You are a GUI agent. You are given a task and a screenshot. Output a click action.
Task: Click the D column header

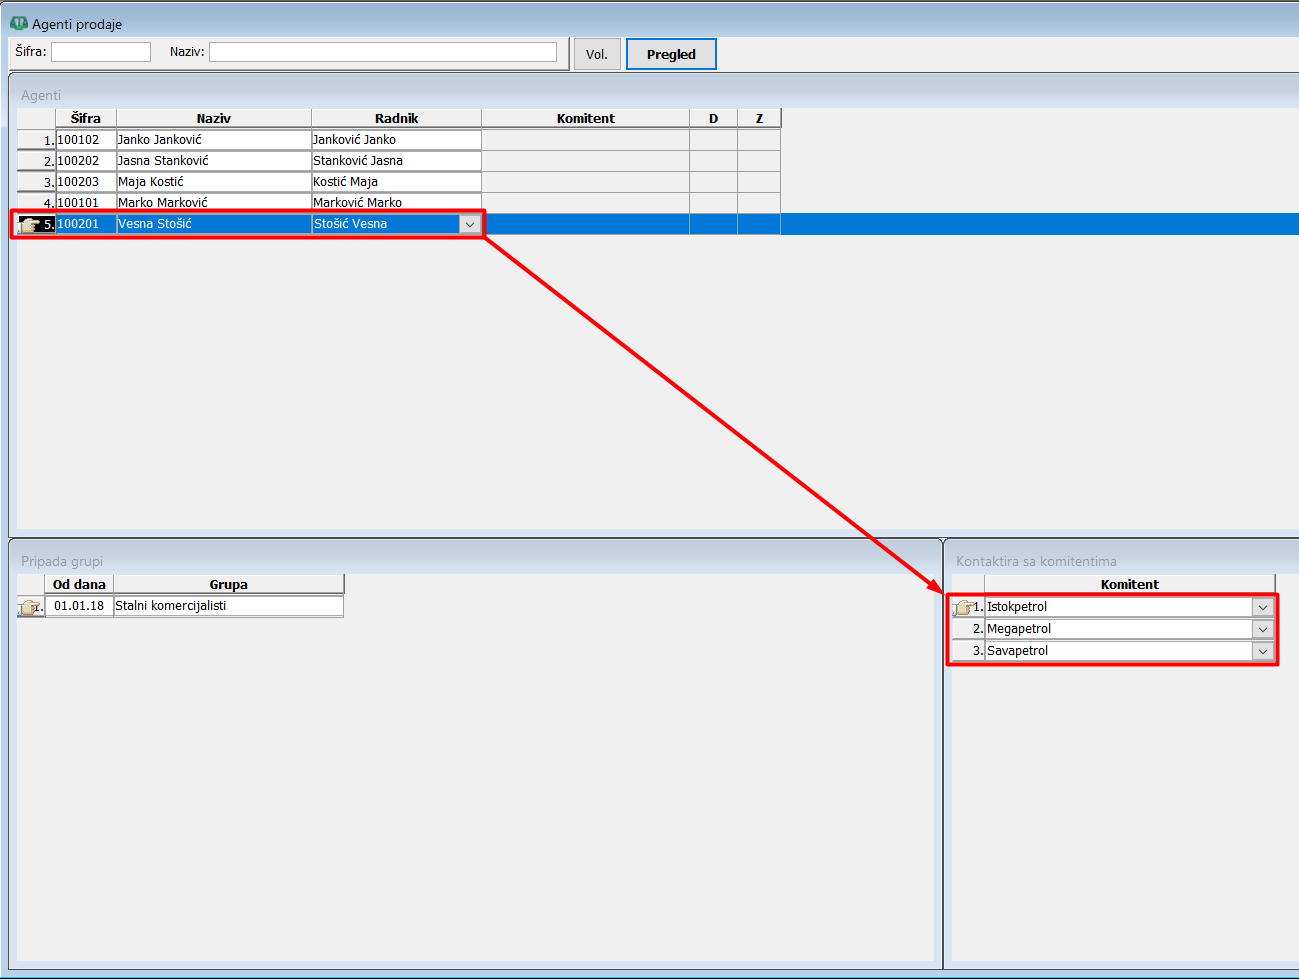(x=714, y=118)
